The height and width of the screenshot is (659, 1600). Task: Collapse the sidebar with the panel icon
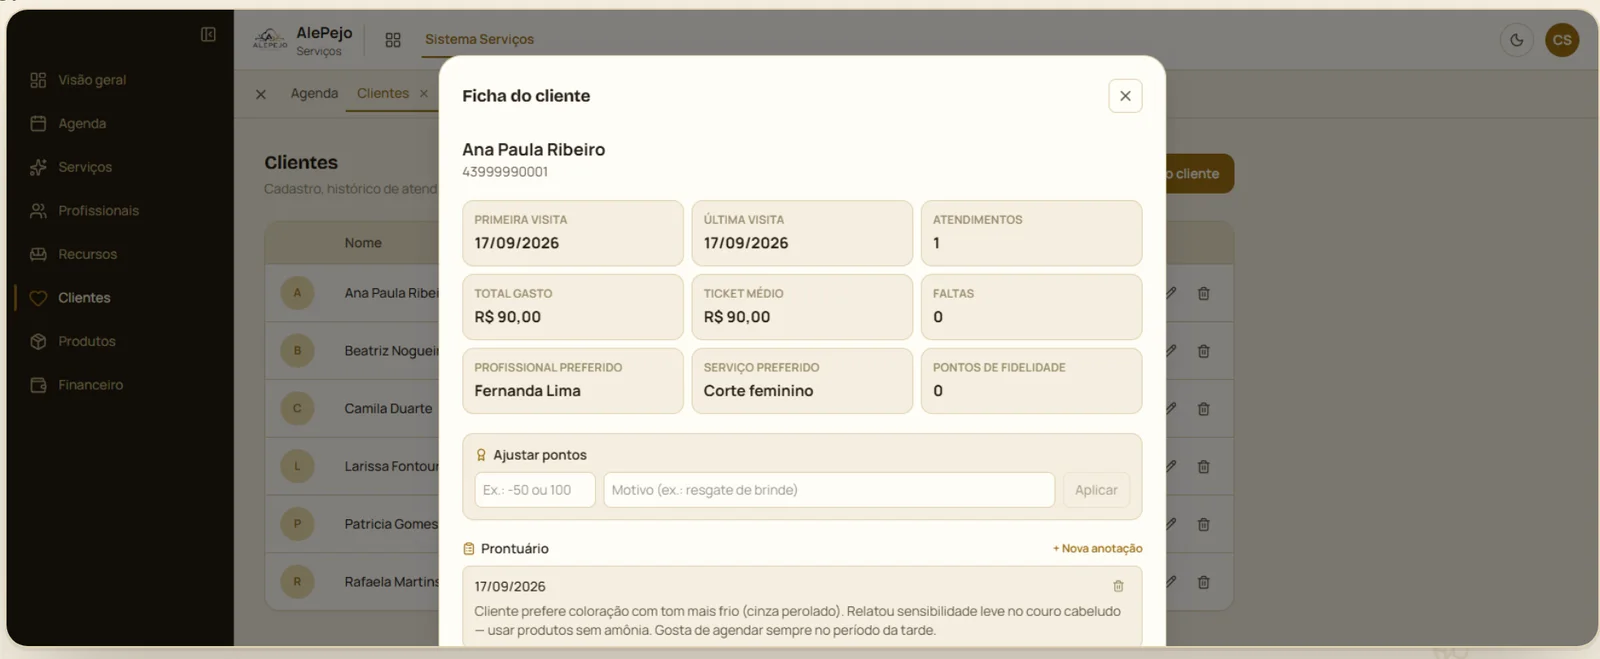coord(208,35)
